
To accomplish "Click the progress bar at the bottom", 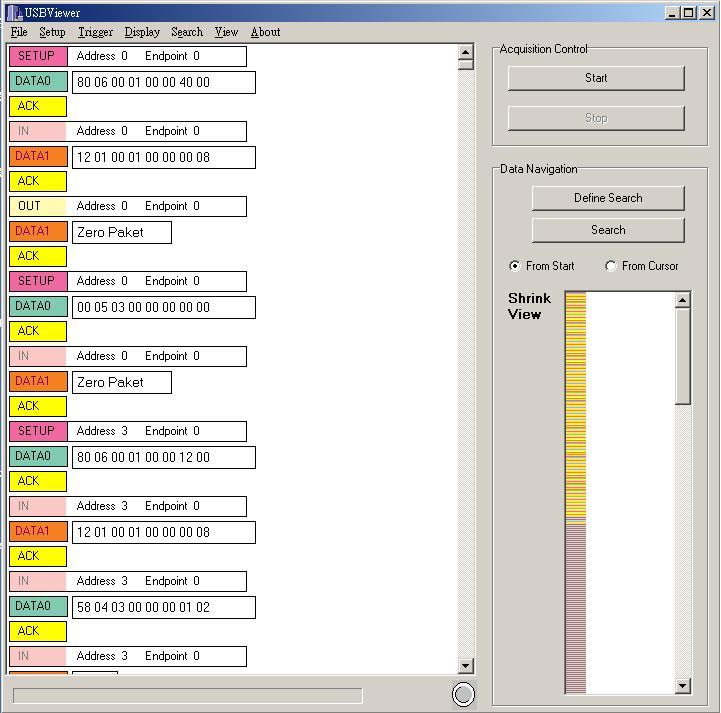I will [x=188, y=696].
